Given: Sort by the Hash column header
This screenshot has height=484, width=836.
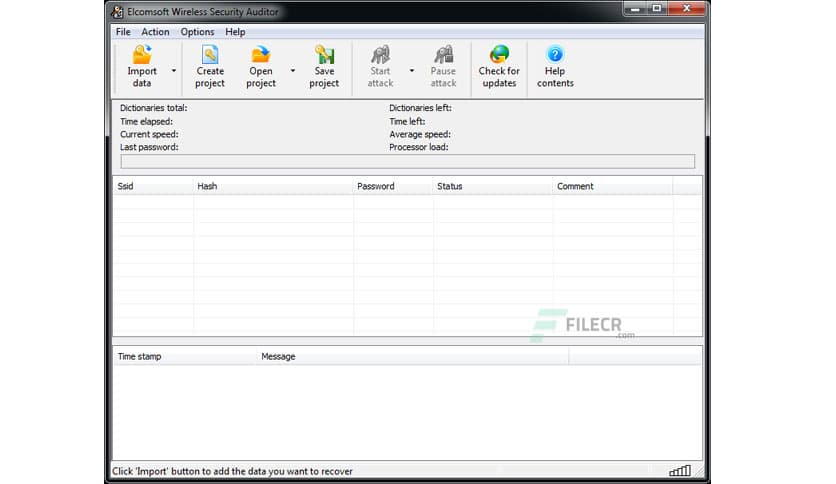Looking at the screenshot, I should point(273,186).
